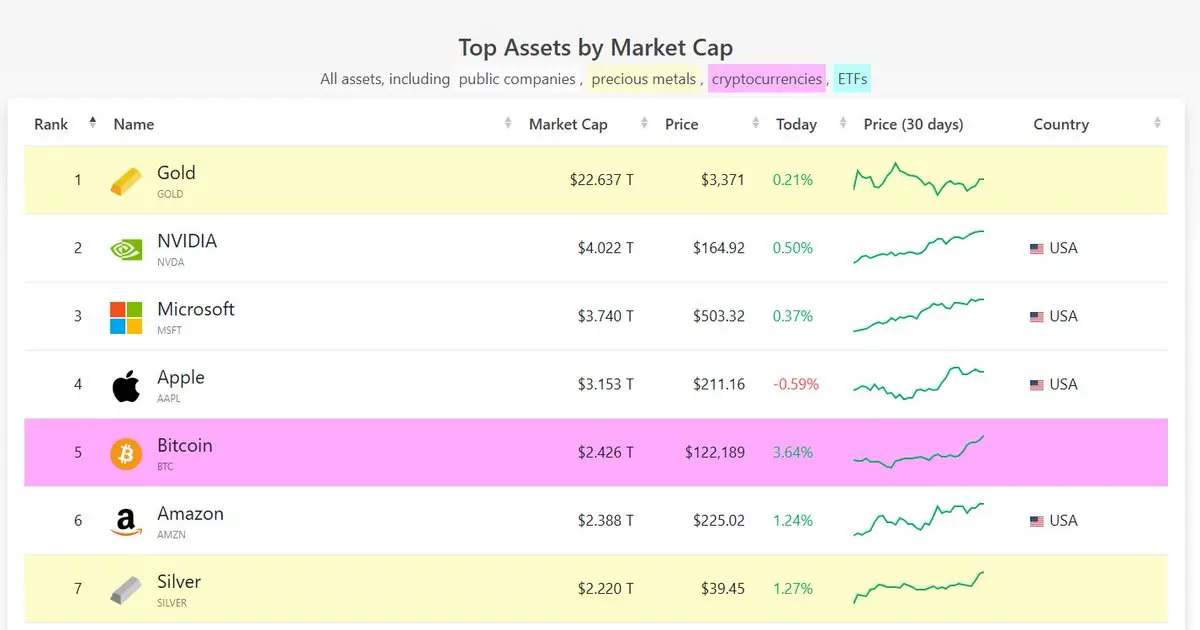Viewport: 1200px width, 630px height.
Task: Click the USA flag in Amazon row
Action: (x=1037, y=520)
